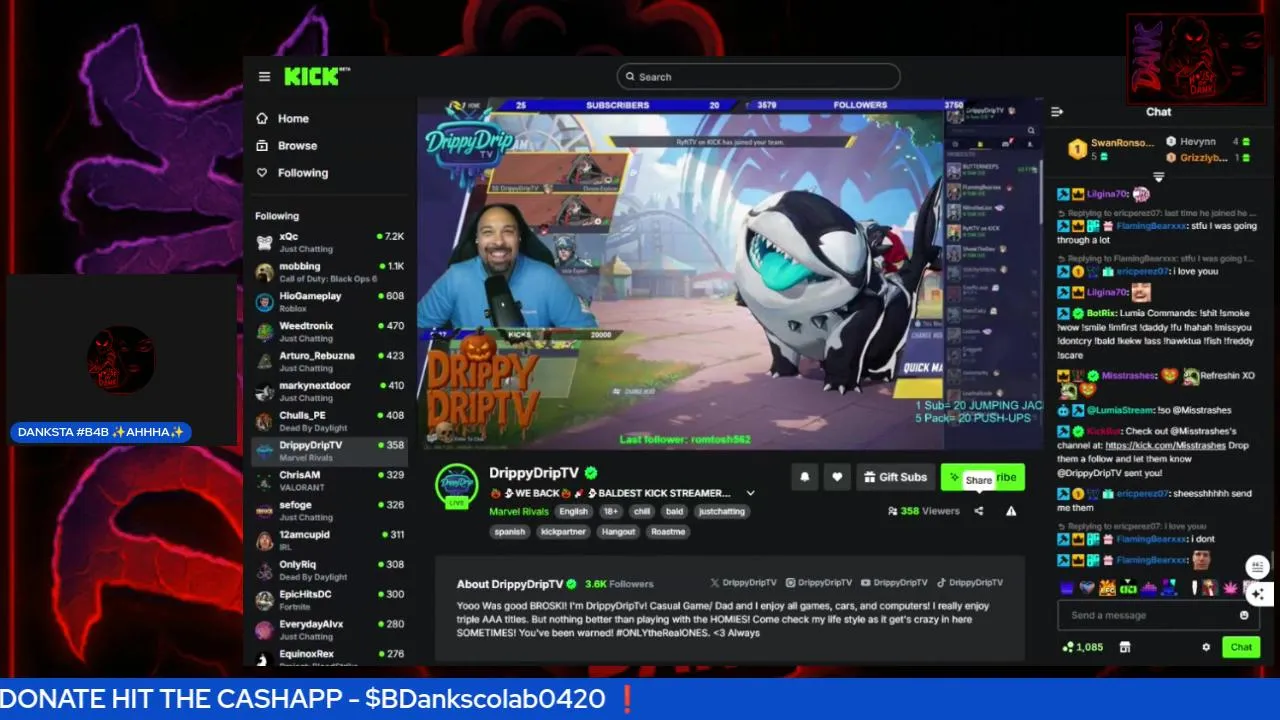Select the 18+ tag

611,512
